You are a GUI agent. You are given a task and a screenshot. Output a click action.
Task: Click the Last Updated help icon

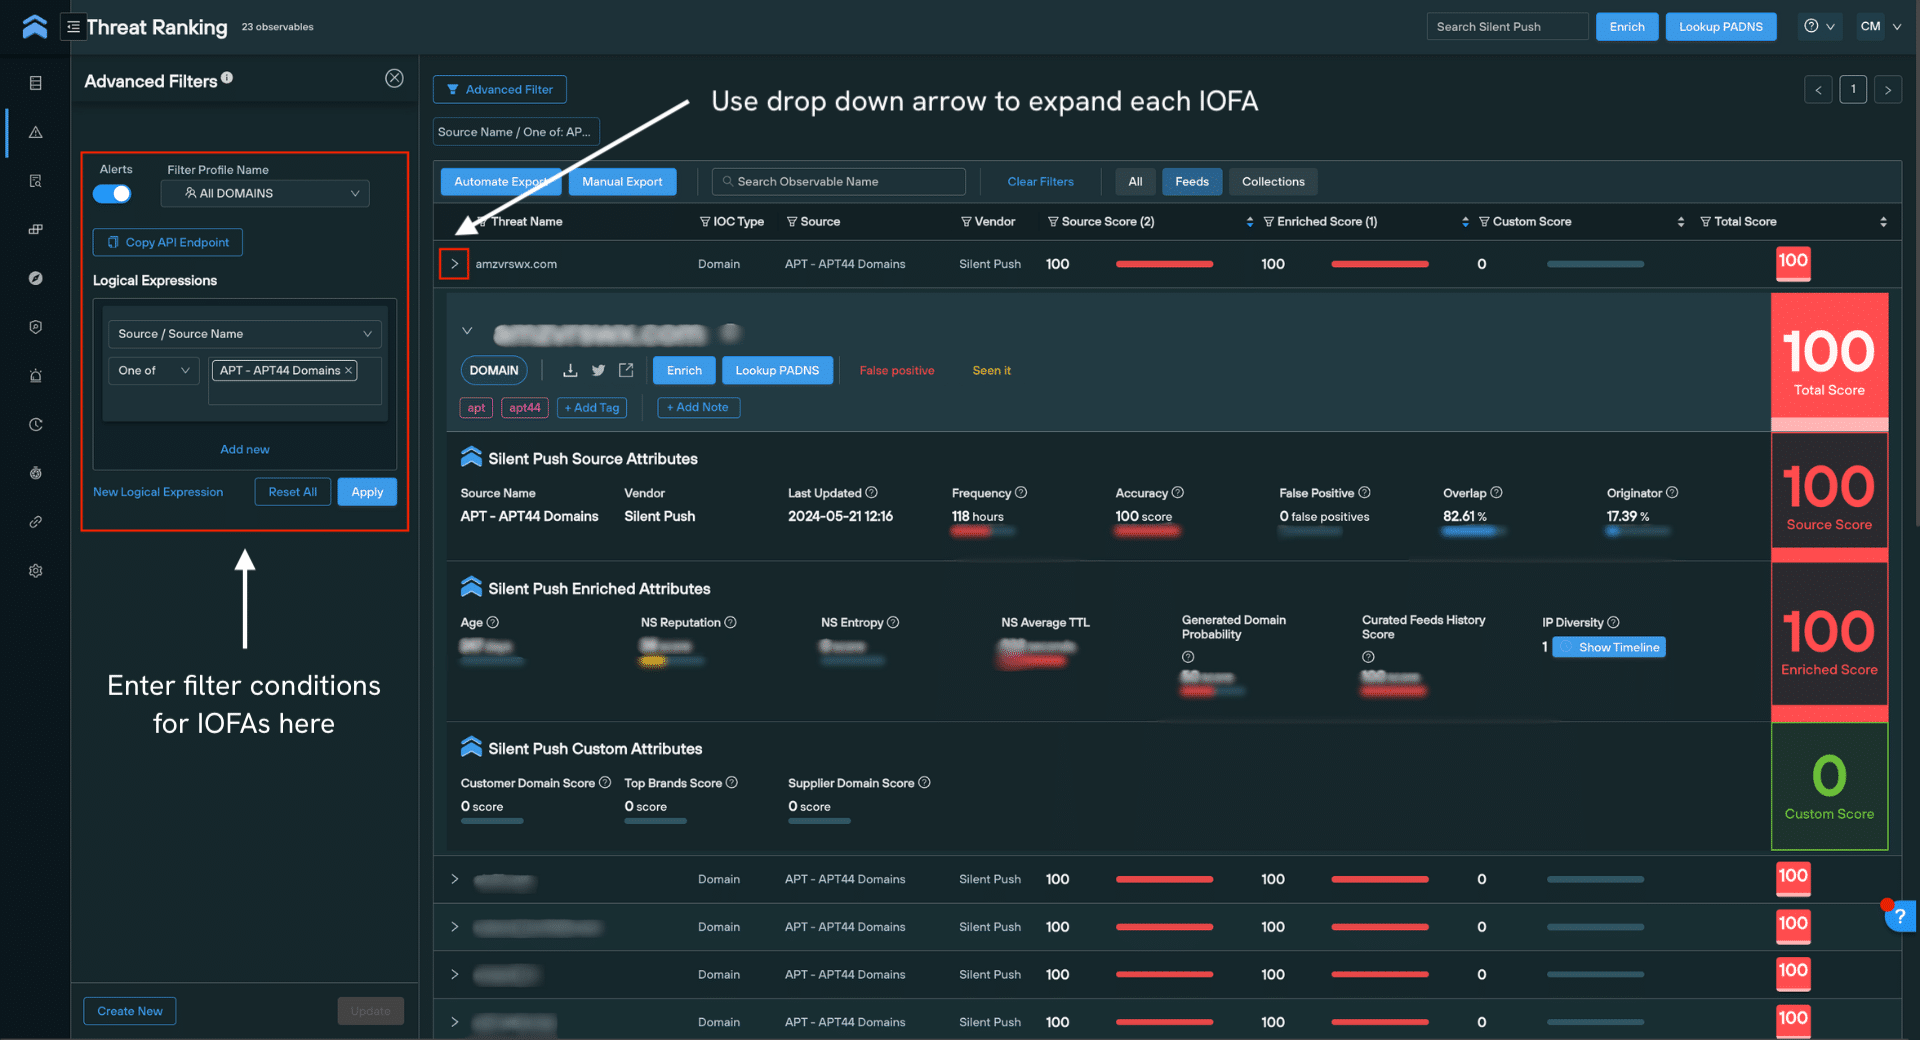[871, 492]
